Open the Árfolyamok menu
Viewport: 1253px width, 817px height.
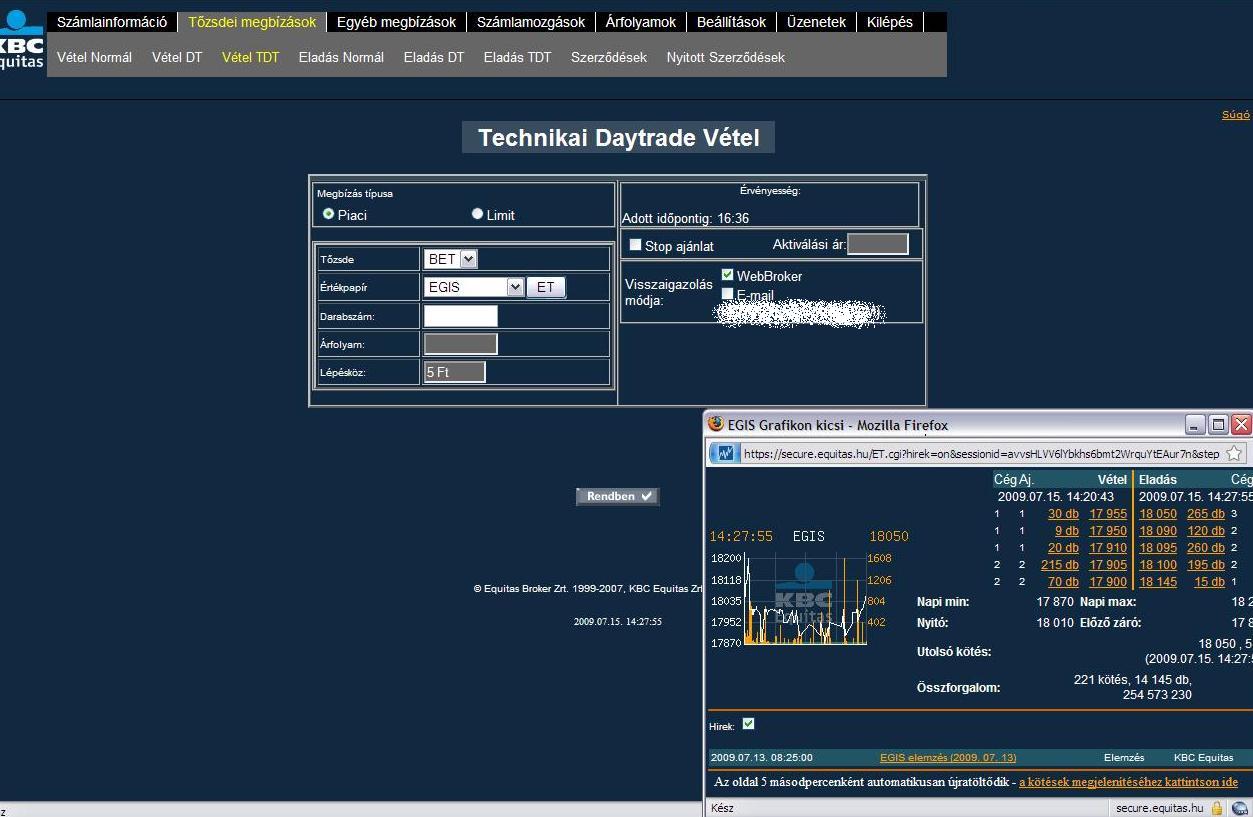[641, 22]
